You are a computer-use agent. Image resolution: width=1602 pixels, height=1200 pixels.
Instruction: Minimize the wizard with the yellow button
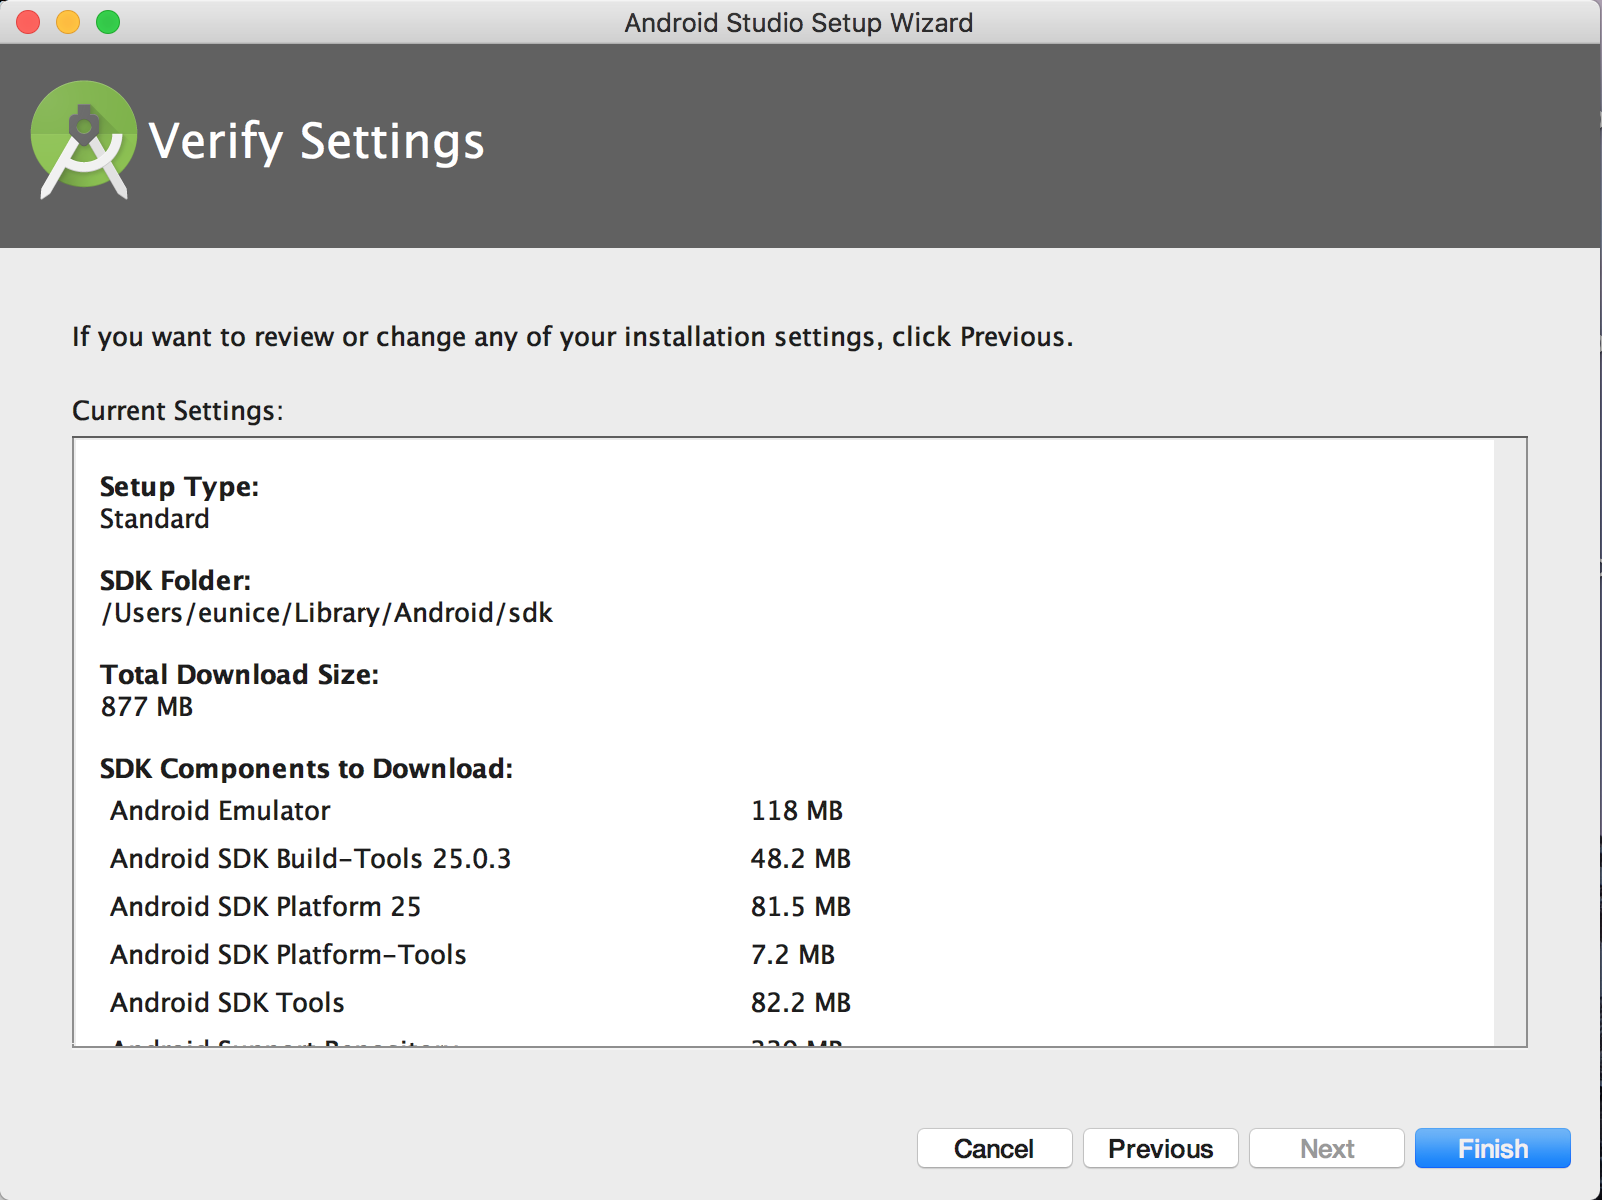coord(68,22)
